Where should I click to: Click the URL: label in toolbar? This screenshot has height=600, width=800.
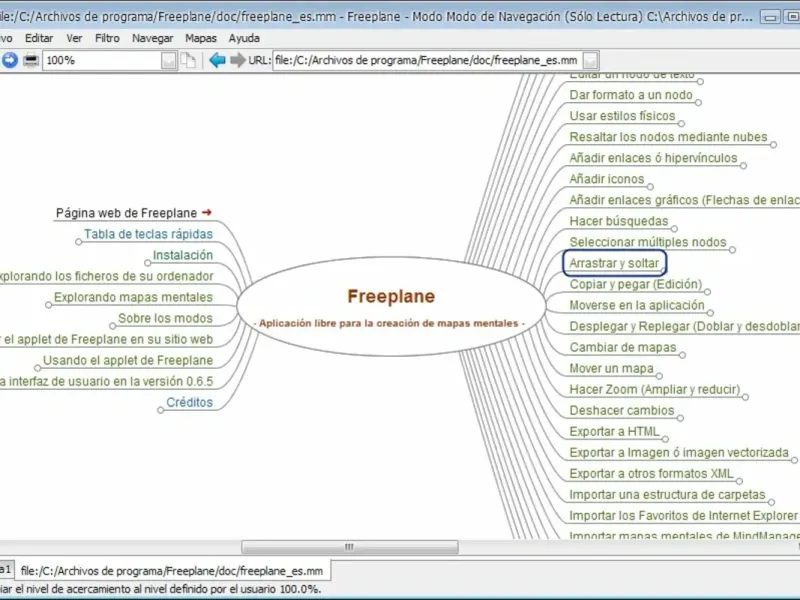coord(259,60)
